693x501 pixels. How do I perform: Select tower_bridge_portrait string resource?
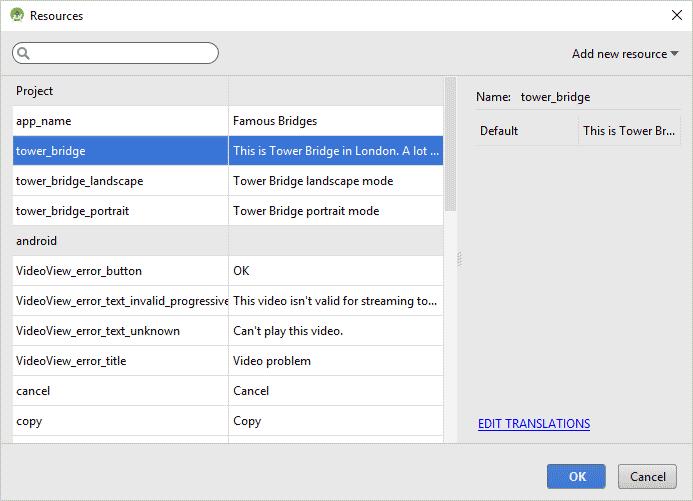(x=120, y=211)
